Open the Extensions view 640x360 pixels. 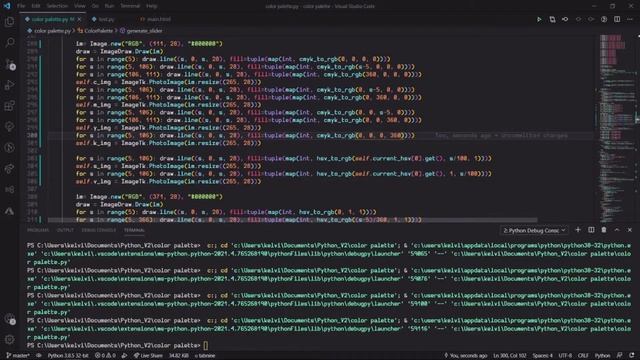click(9, 106)
